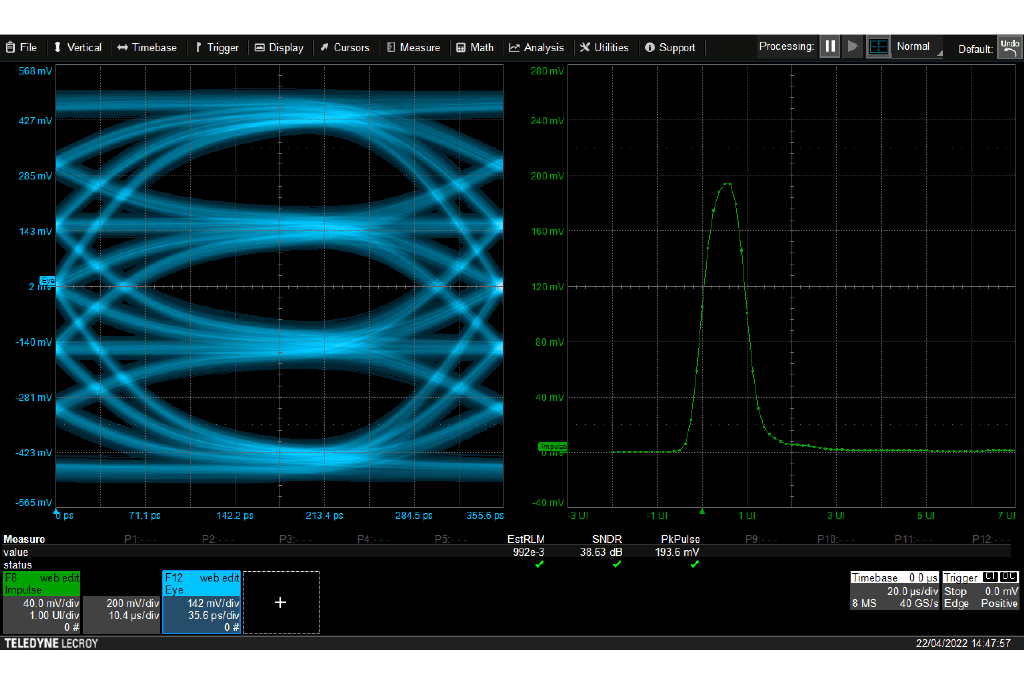Open the Cursors menu

tap(344, 47)
